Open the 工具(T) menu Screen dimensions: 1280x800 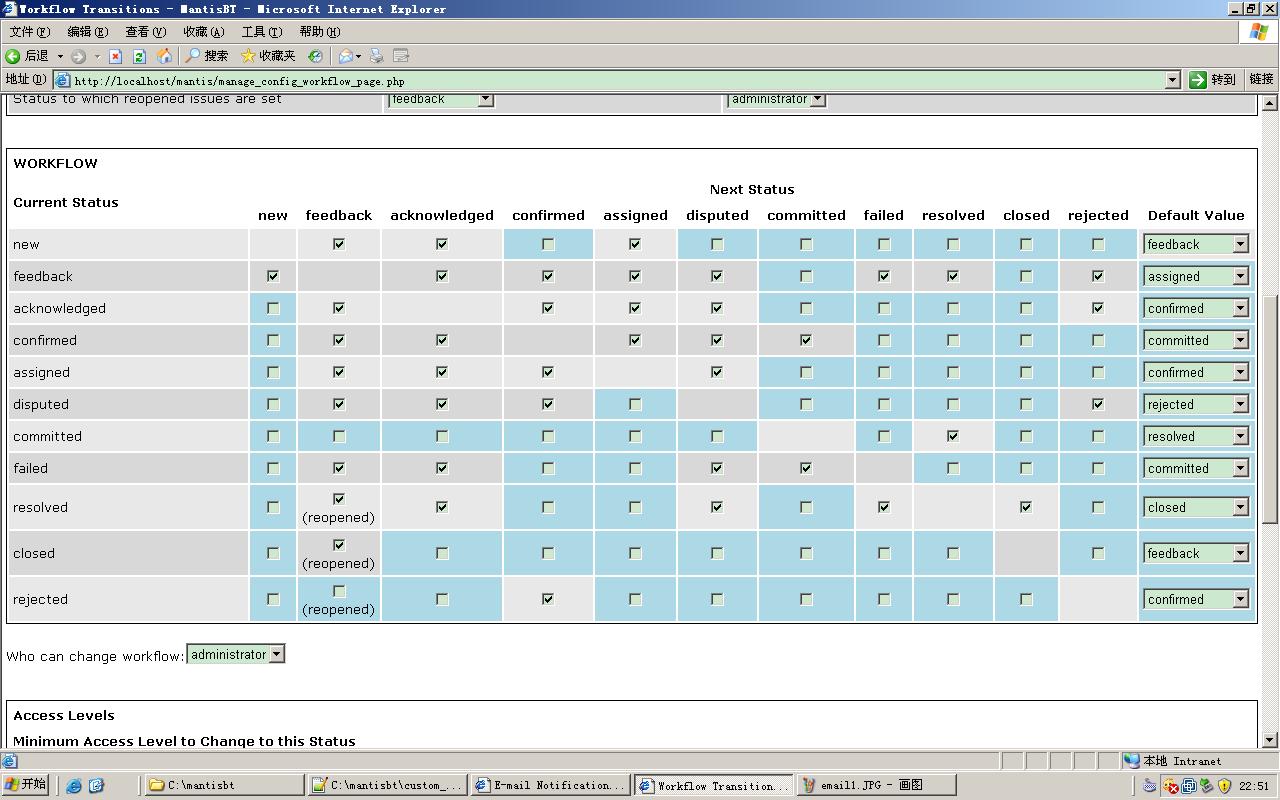[261, 32]
